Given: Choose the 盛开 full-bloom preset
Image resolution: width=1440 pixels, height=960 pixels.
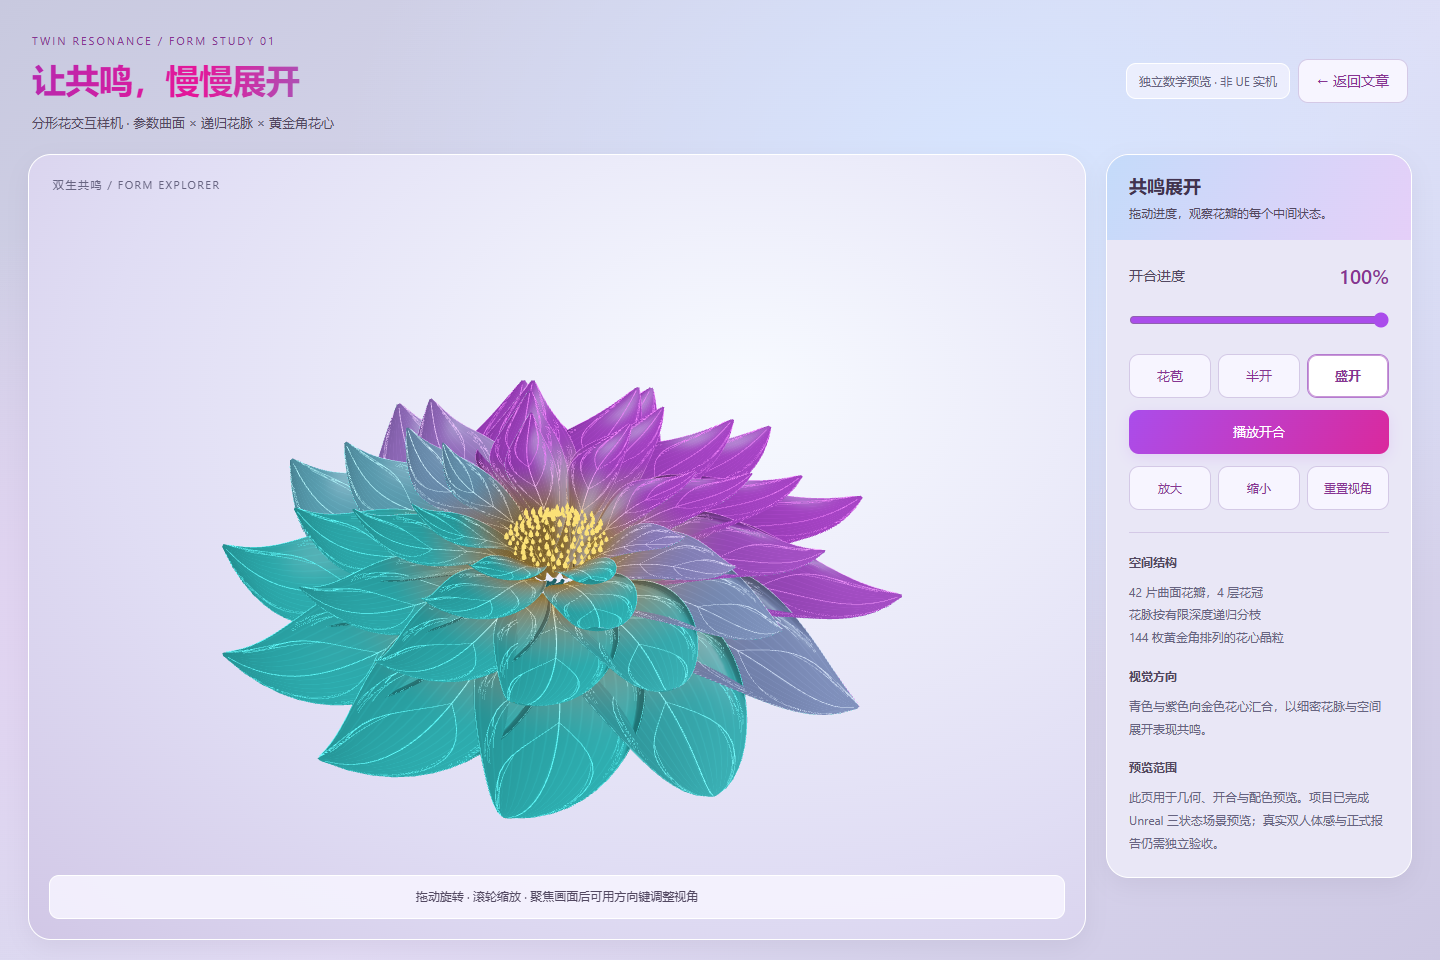Looking at the screenshot, I should click(1348, 376).
